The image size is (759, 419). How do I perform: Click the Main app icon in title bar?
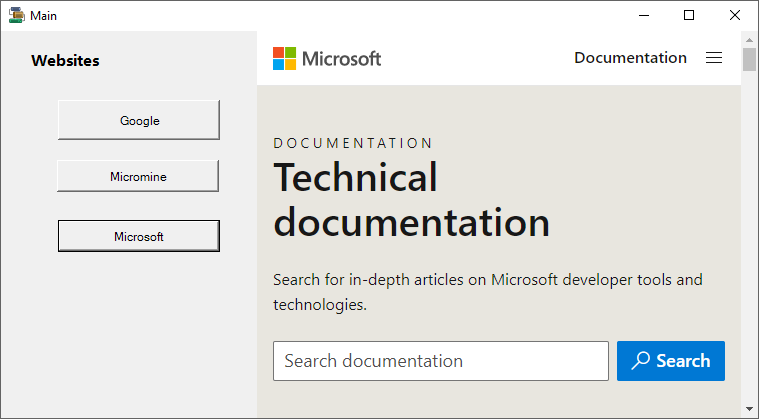[16, 15]
